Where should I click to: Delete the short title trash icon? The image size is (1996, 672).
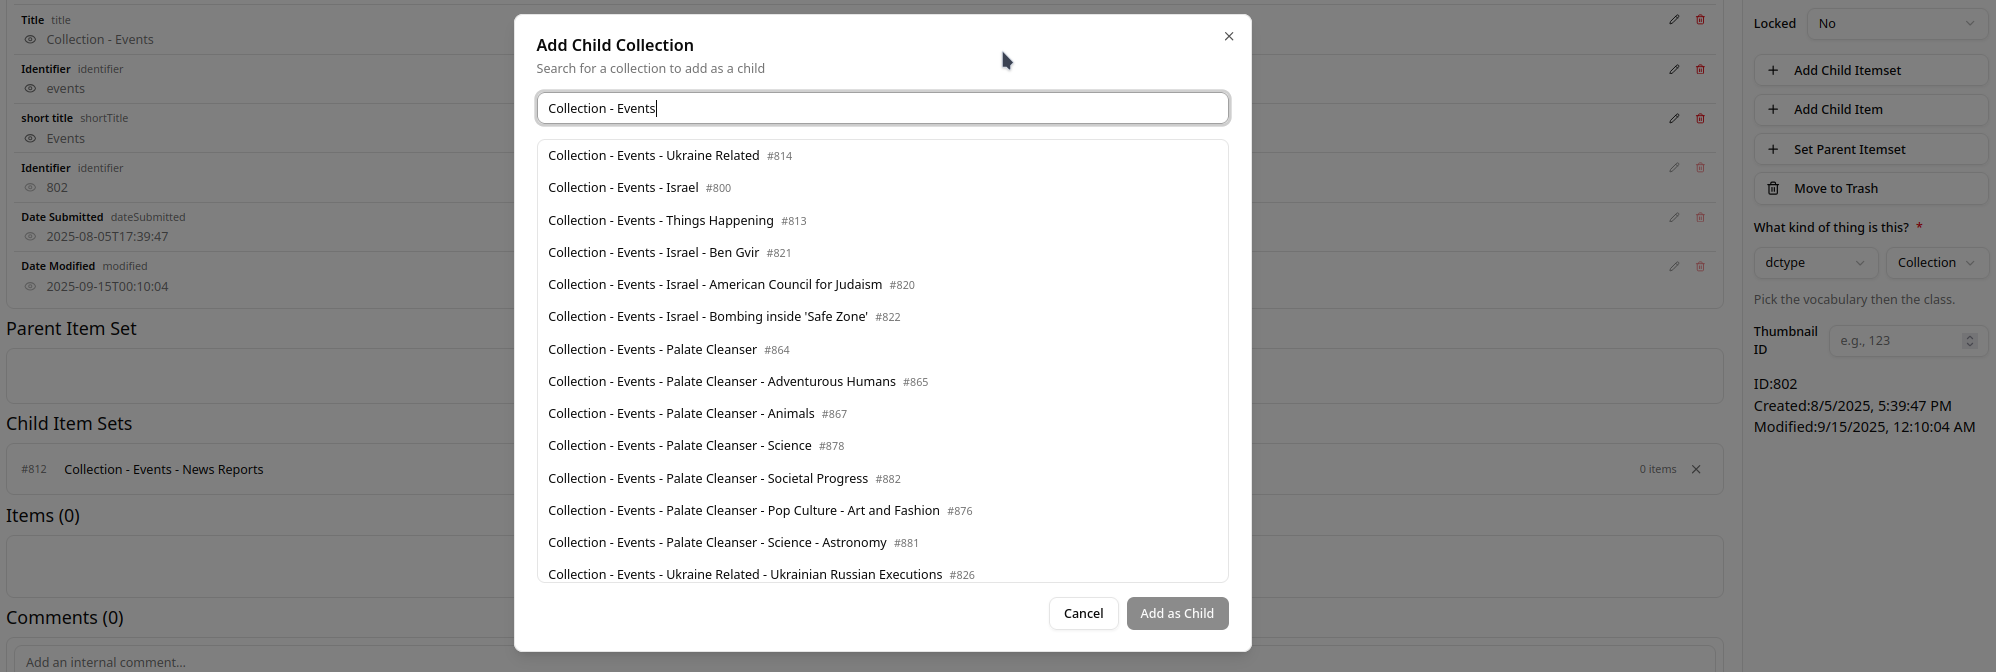[1700, 118]
